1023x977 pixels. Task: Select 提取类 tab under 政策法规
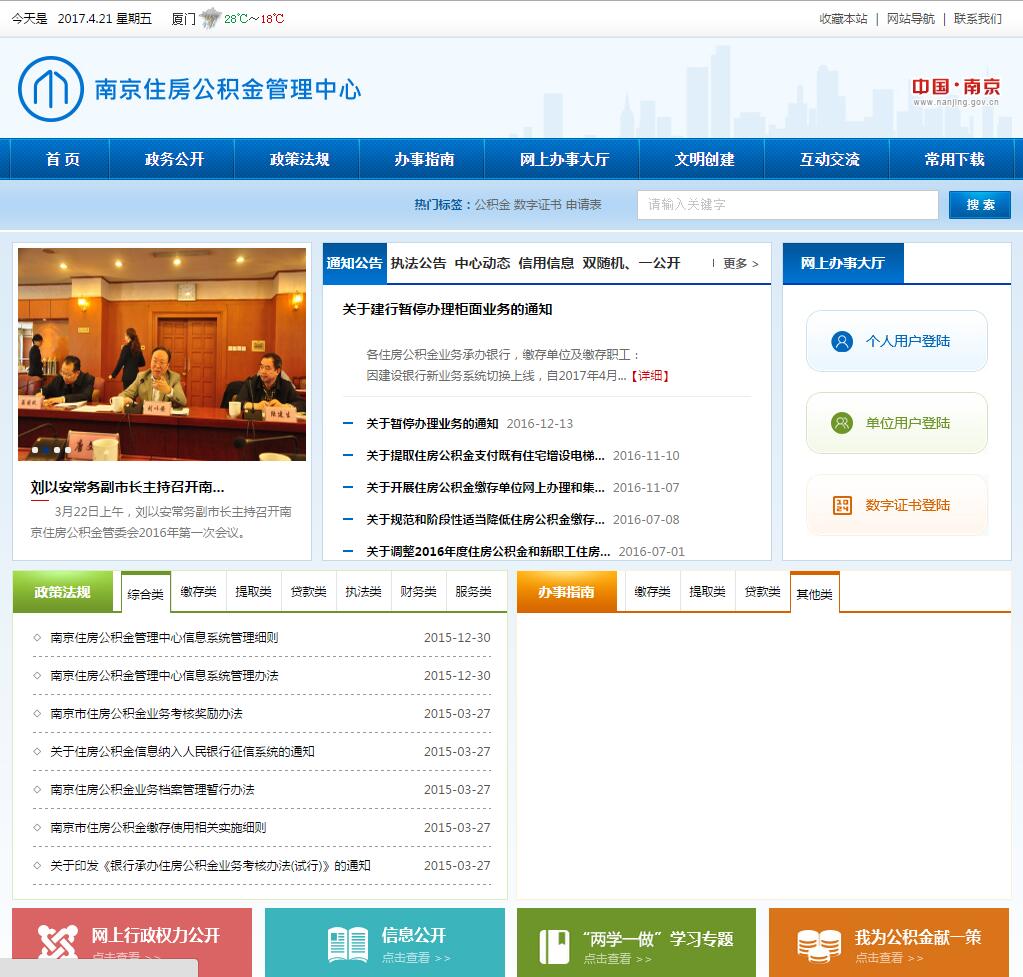253,591
